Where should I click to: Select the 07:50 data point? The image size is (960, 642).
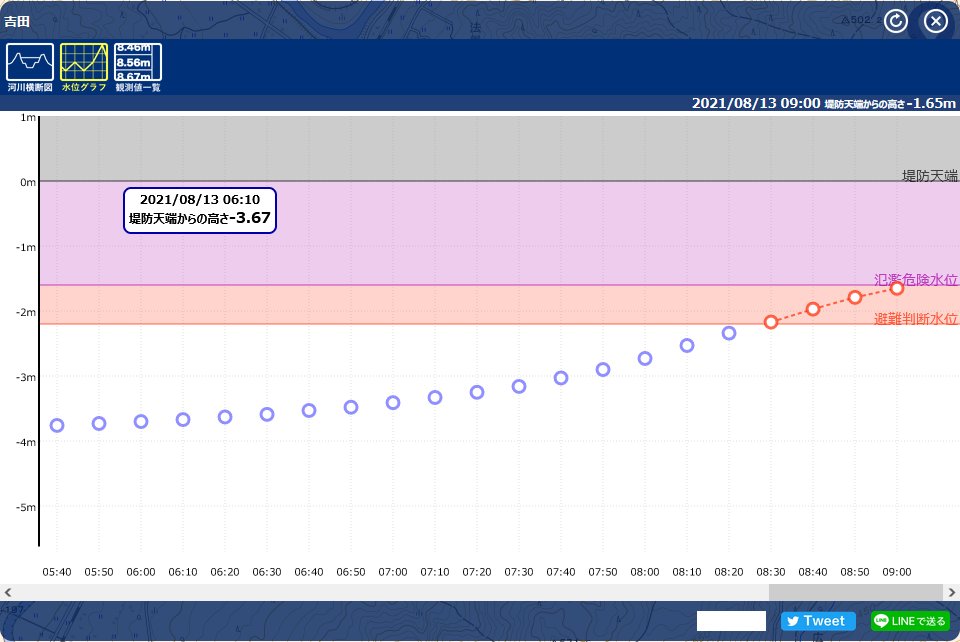point(603,370)
